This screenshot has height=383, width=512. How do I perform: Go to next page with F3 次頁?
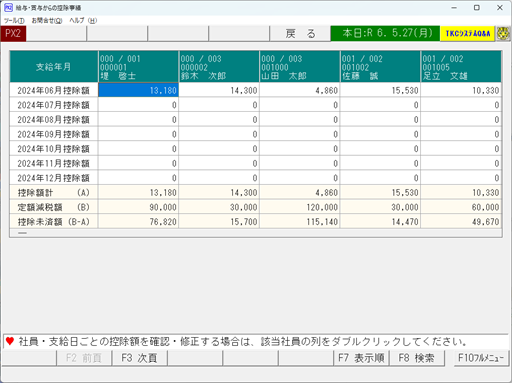click(139, 358)
